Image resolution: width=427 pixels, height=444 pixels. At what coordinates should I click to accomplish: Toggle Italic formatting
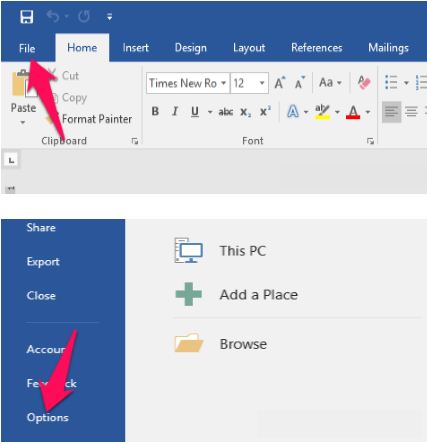coord(175,111)
